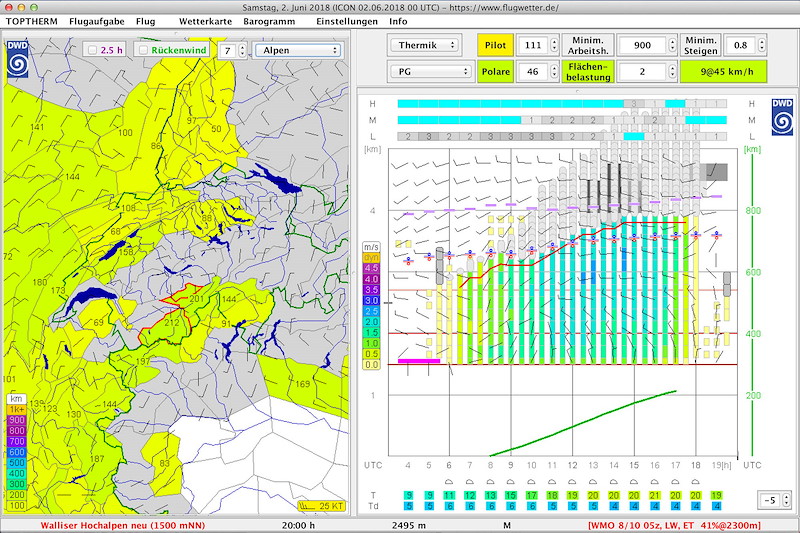Click the Minim. Arbeitsh. button

588,45
